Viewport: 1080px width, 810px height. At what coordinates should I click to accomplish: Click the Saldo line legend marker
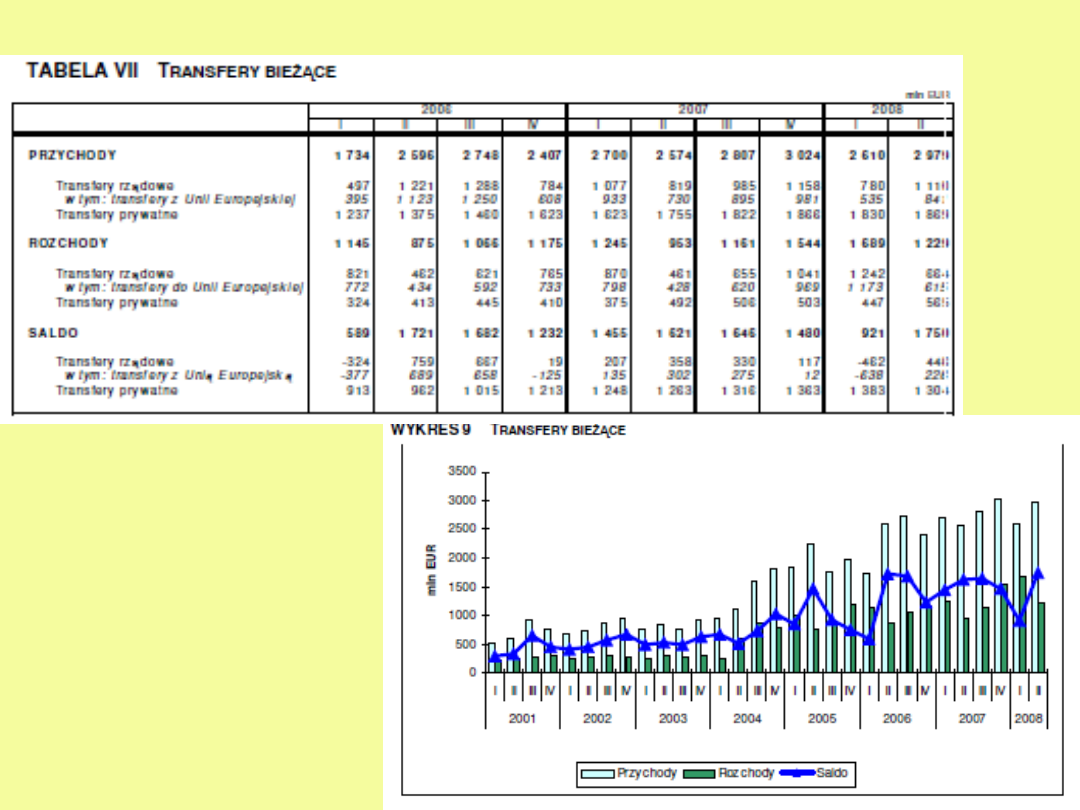[798, 774]
